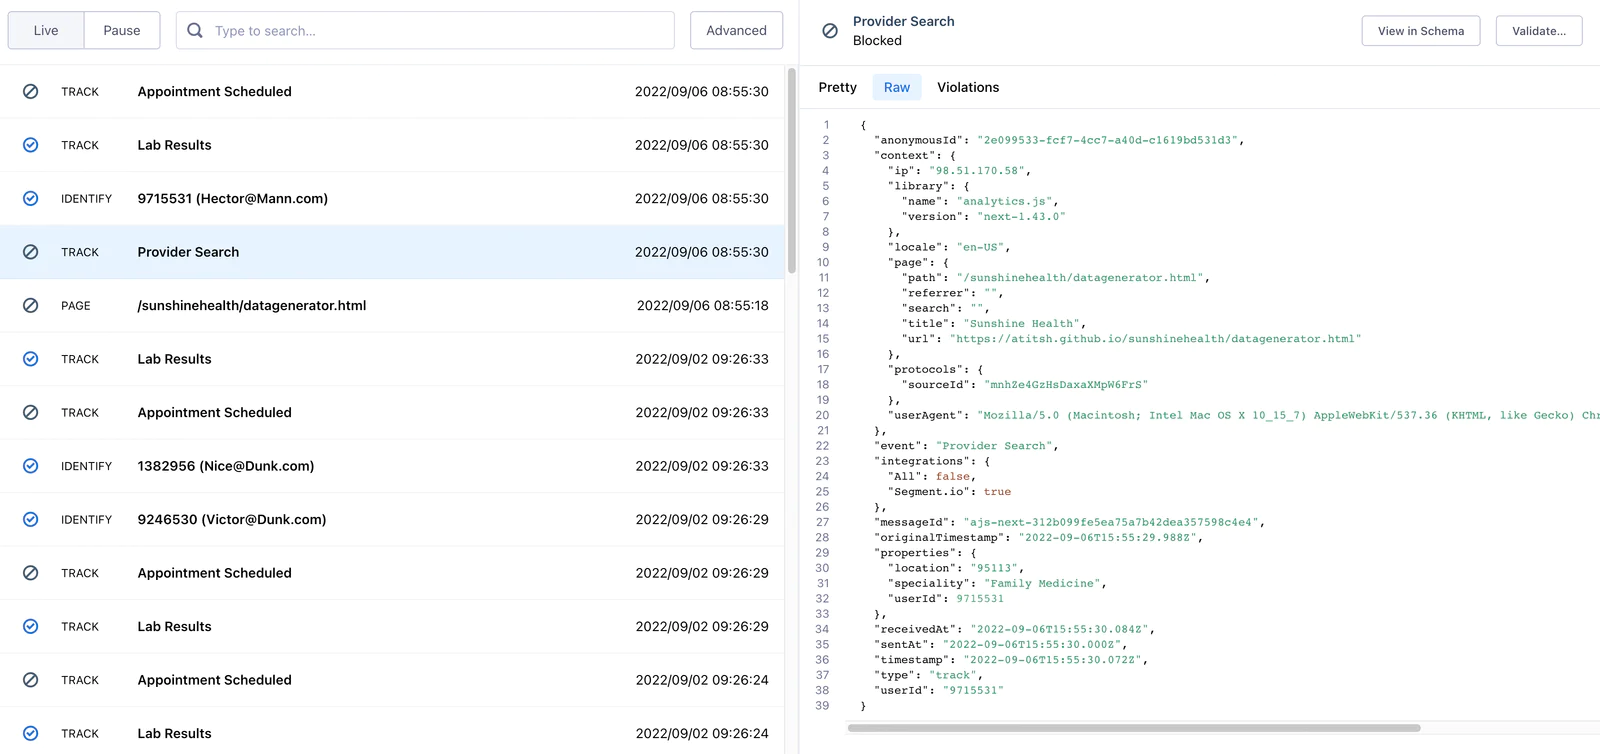Click the magnifier icon in search bar
This screenshot has height=754, width=1600.
(x=195, y=31)
